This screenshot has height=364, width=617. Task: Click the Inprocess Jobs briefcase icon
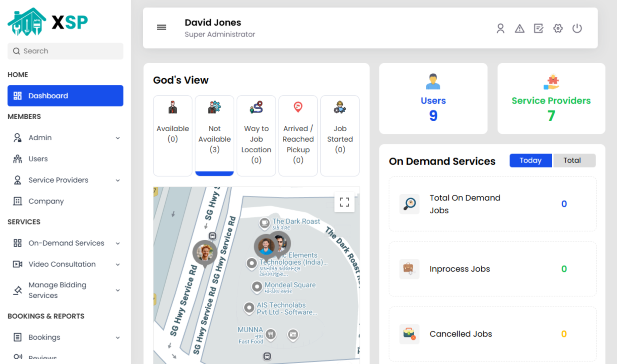click(x=409, y=269)
